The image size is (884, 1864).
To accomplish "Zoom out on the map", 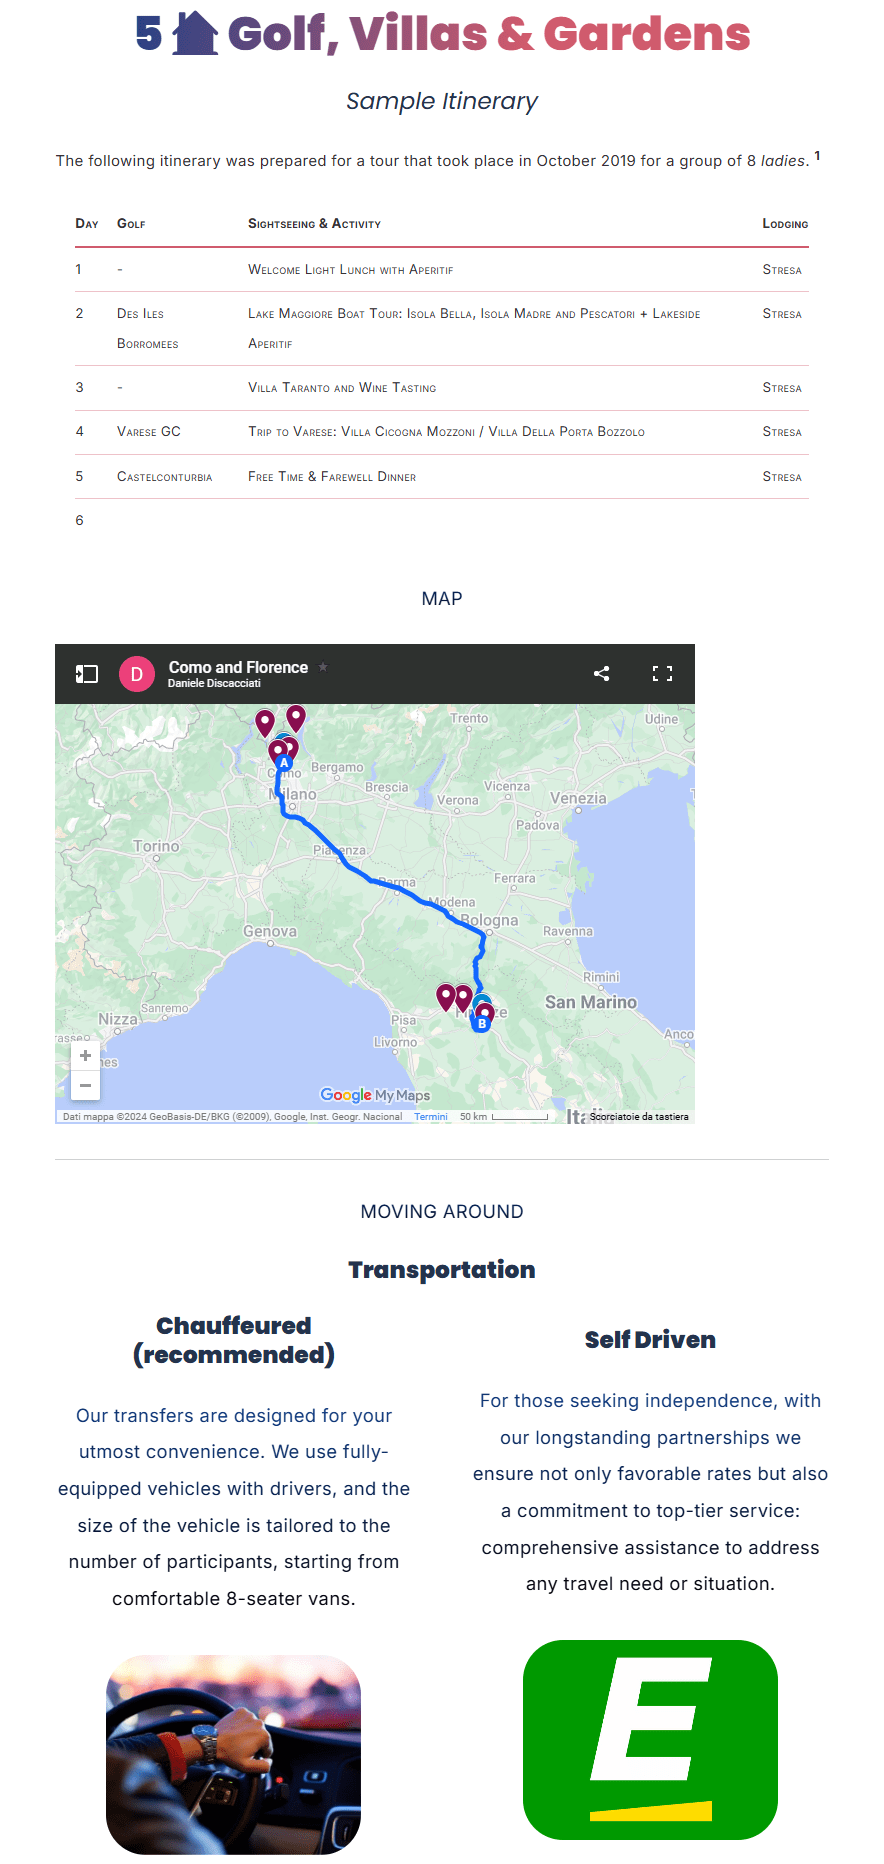I will click(x=85, y=1085).
